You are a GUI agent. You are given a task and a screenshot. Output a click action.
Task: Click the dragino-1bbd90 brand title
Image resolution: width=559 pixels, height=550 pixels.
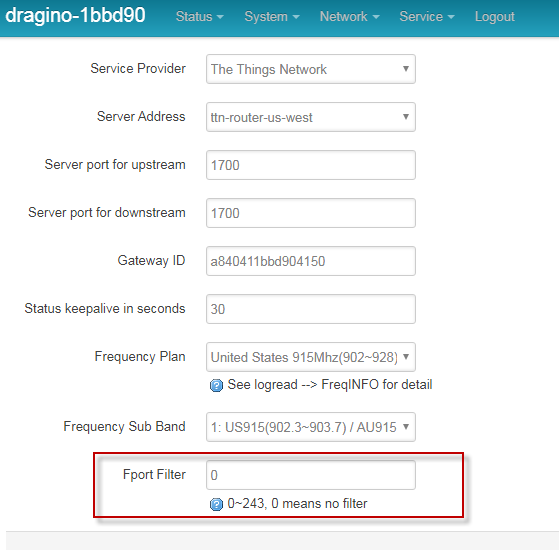coord(75,15)
